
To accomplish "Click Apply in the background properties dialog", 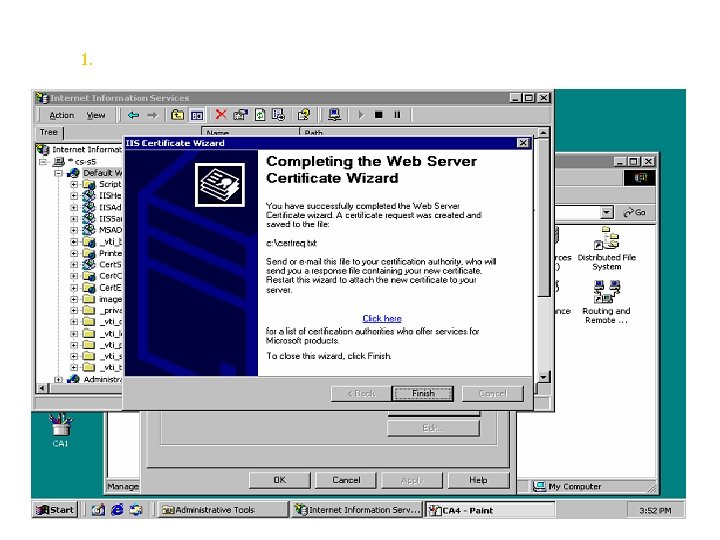I will coord(412,480).
